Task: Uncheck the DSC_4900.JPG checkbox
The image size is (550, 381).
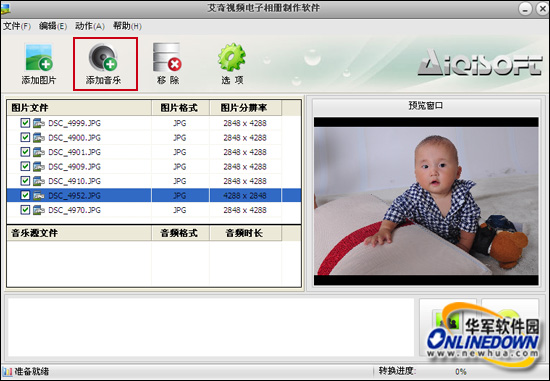Action: [25, 137]
